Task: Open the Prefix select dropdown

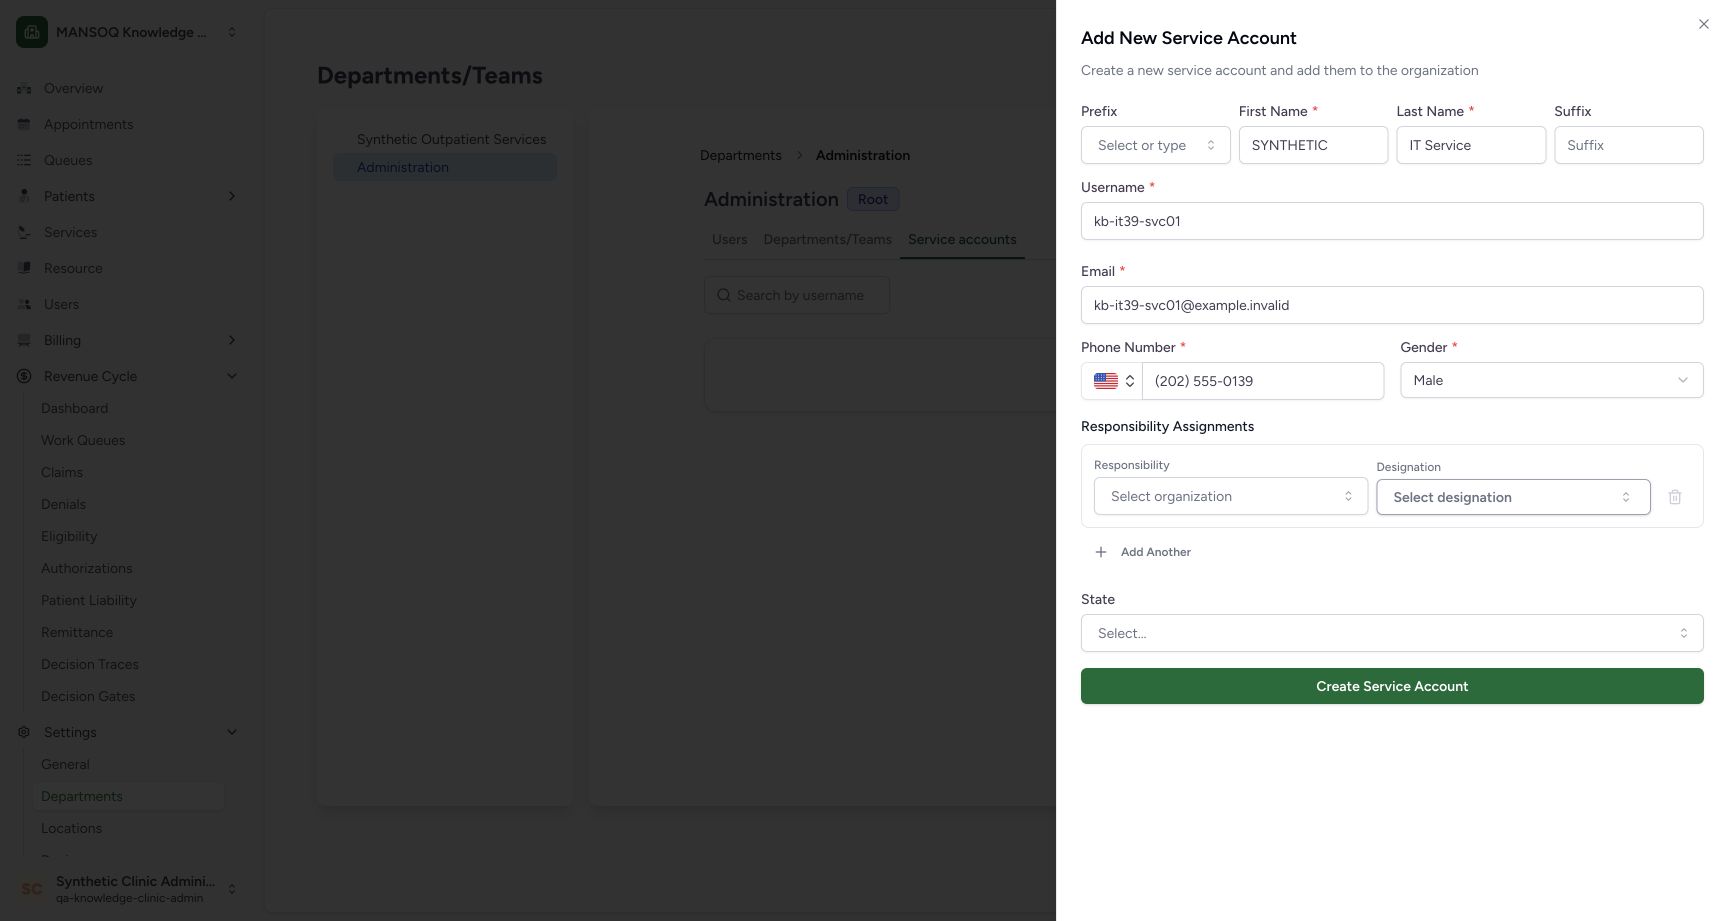Action: click(1155, 145)
